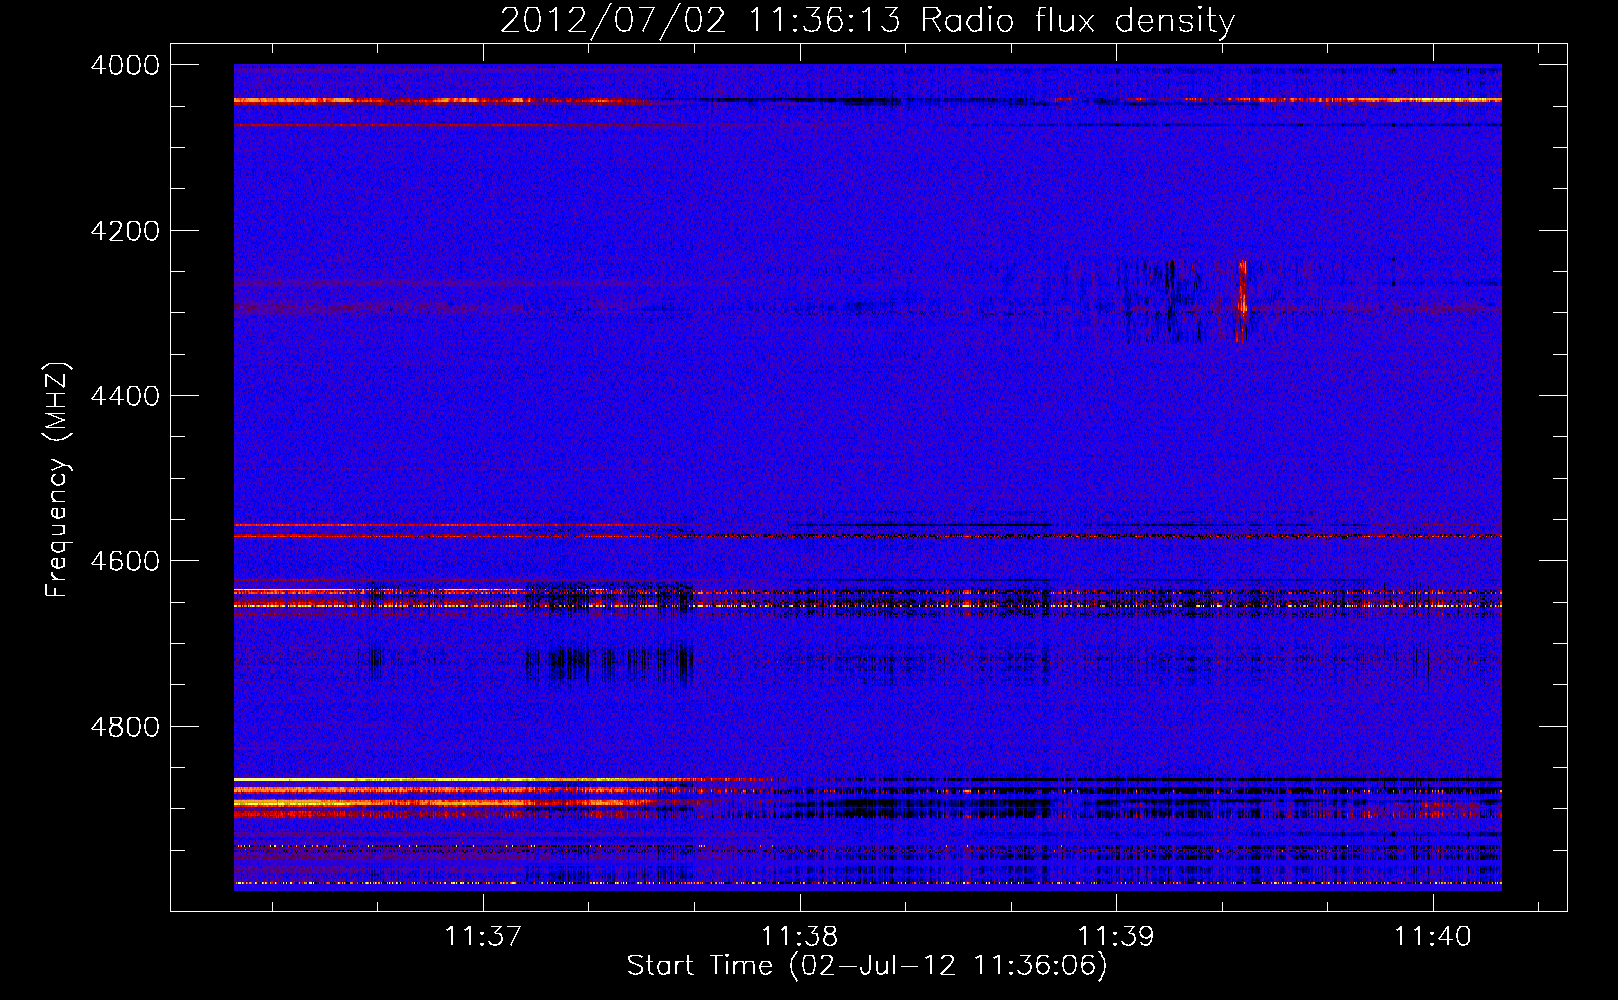1618x1000 pixels.
Task: Click the 11:40 time tick label
Action: (1432, 937)
